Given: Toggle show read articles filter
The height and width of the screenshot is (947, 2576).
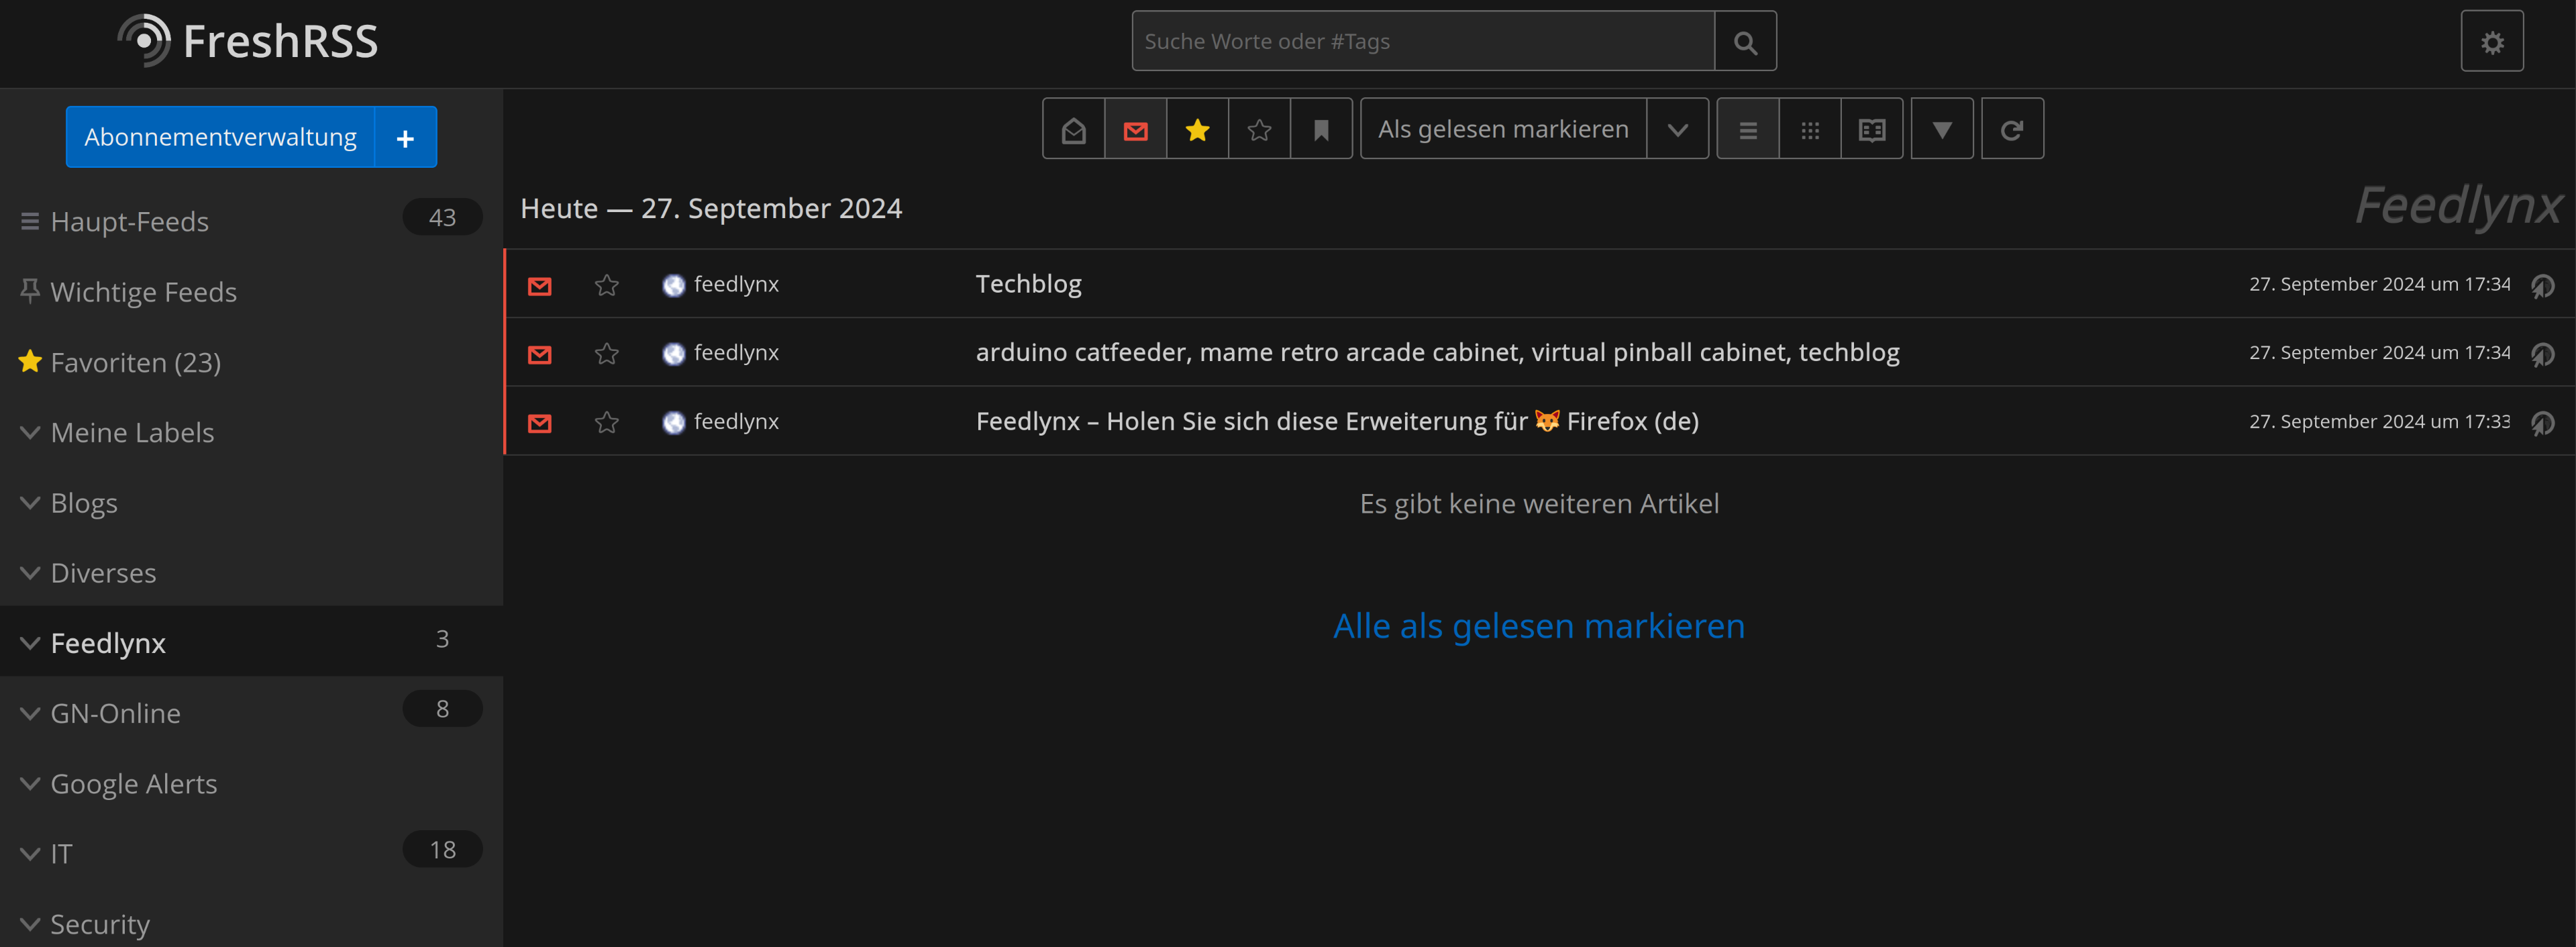Looking at the screenshot, I should coord(1074,129).
